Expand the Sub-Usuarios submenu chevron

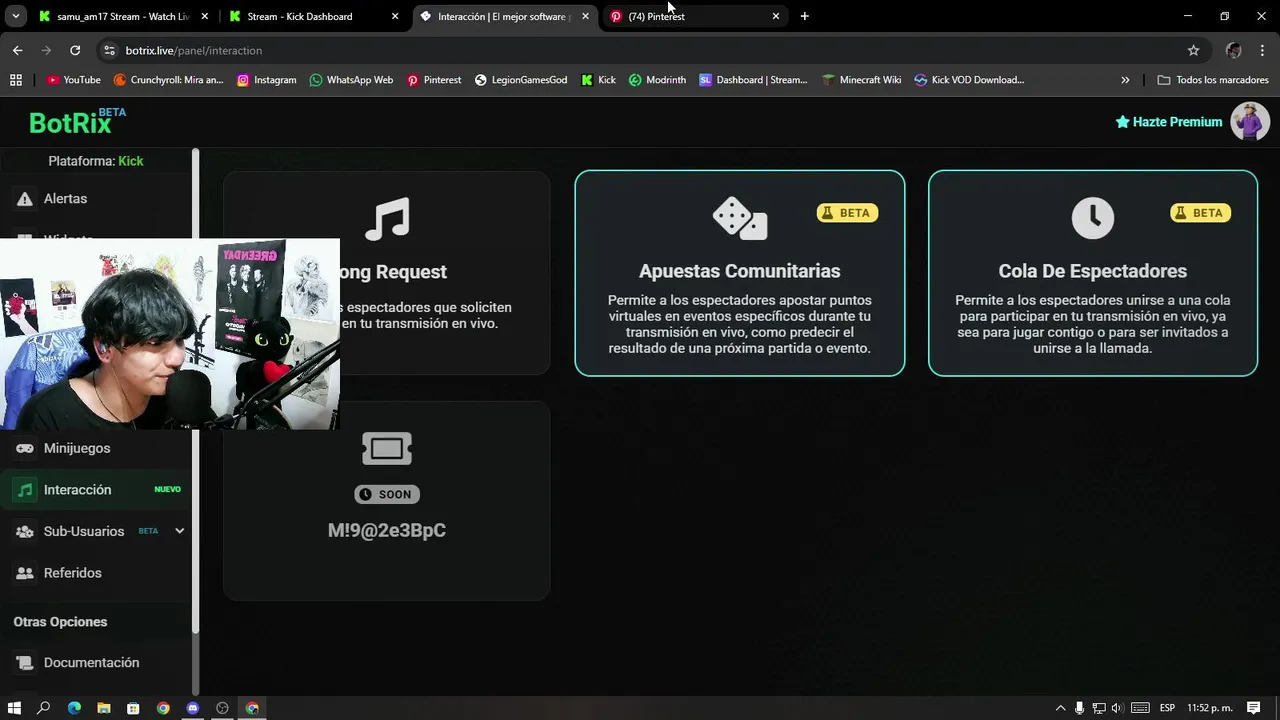click(180, 531)
